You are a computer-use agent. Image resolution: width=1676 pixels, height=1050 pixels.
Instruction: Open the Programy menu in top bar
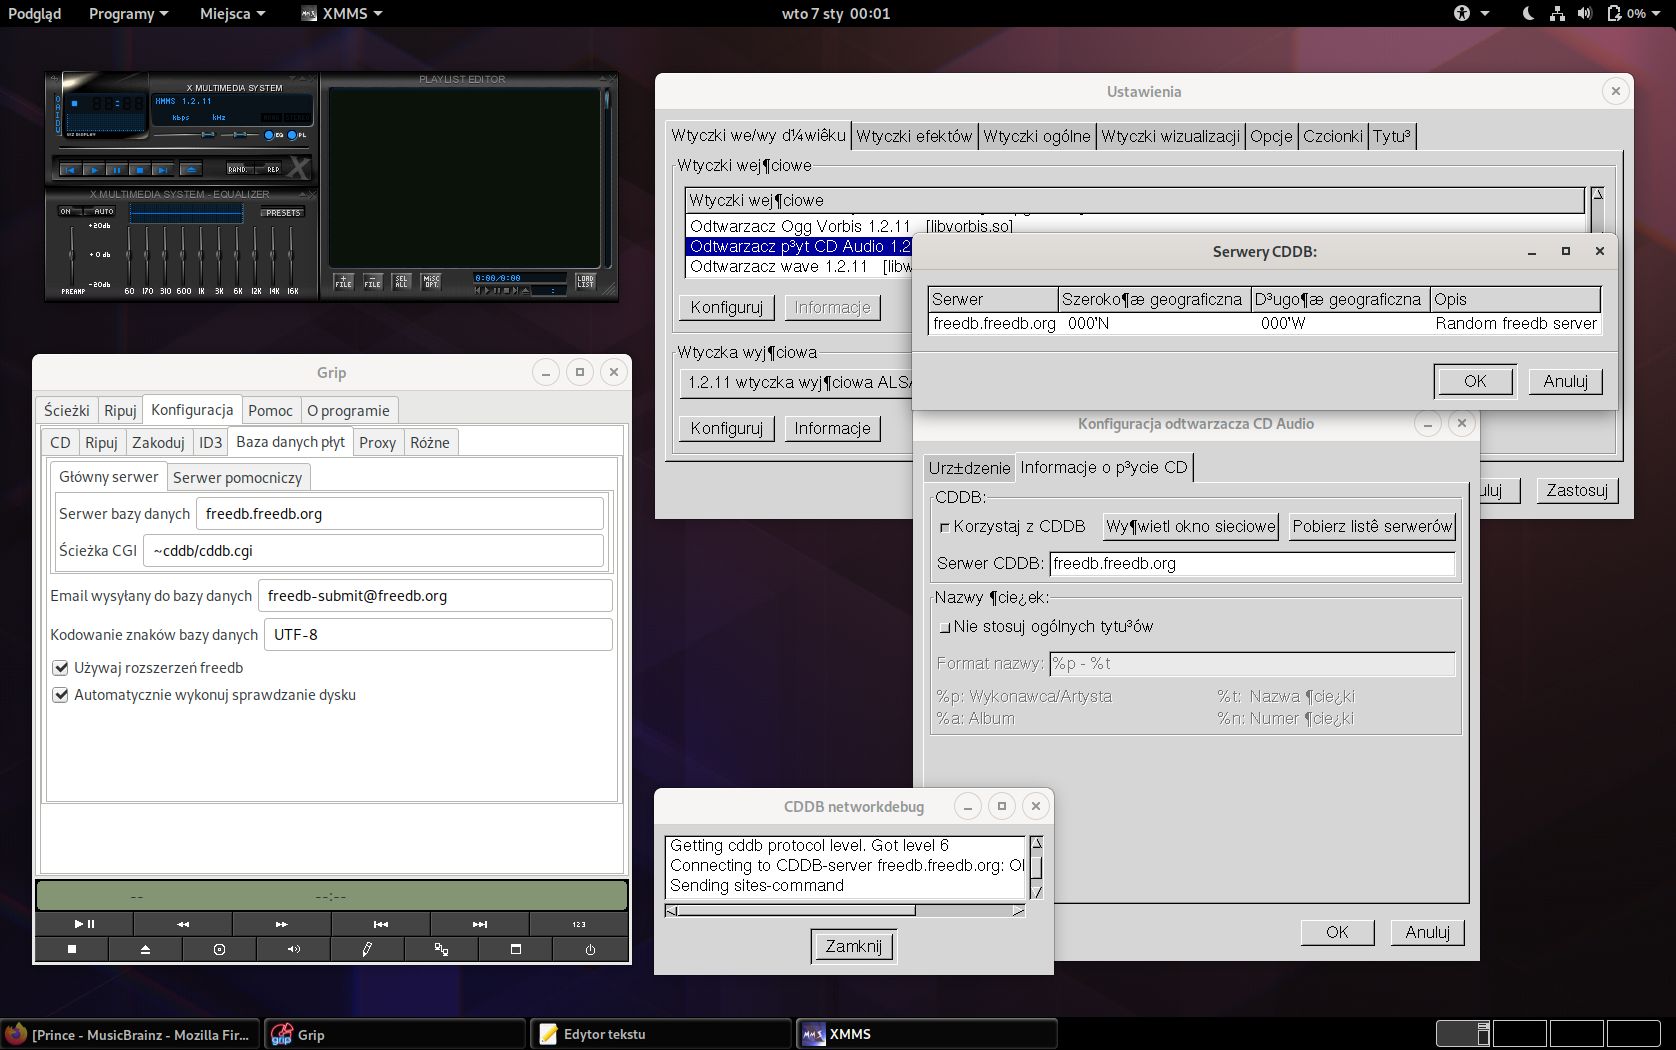click(128, 14)
